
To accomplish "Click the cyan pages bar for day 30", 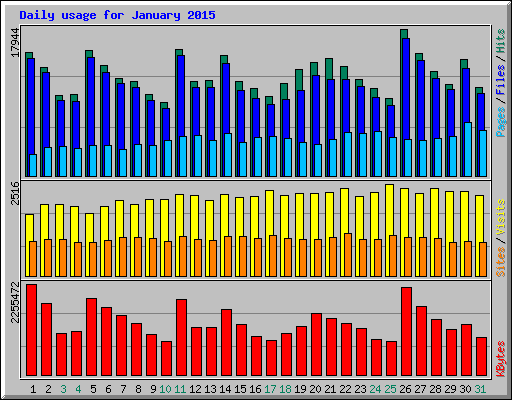I will [x=468, y=149].
